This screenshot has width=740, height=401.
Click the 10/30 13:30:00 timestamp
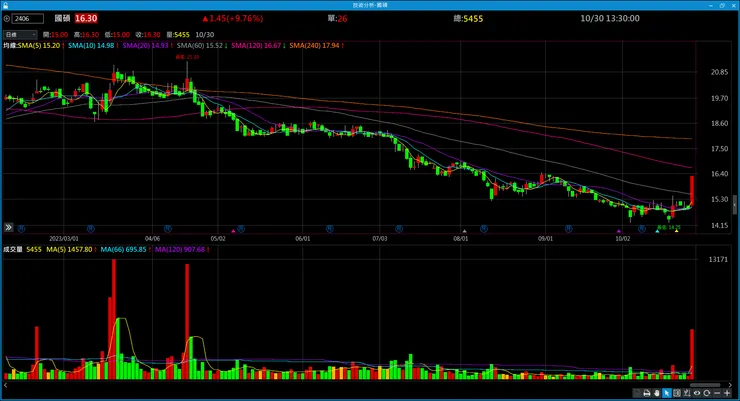pos(610,19)
